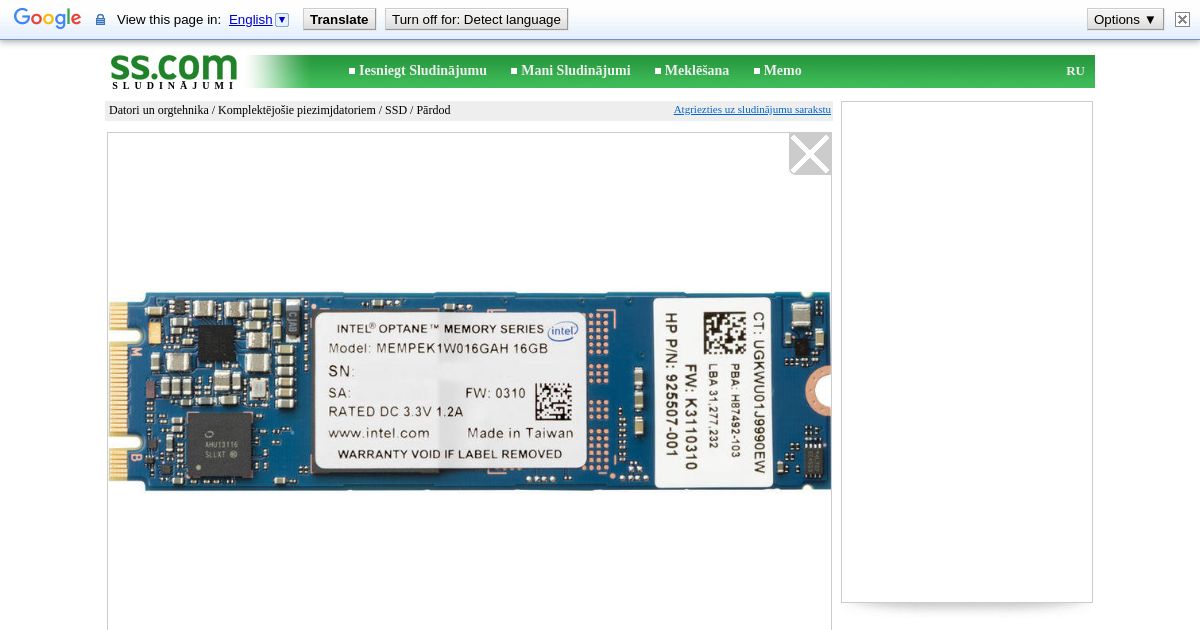This screenshot has width=1200, height=630.
Task: Click the Translate button
Action: (x=339, y=19)
